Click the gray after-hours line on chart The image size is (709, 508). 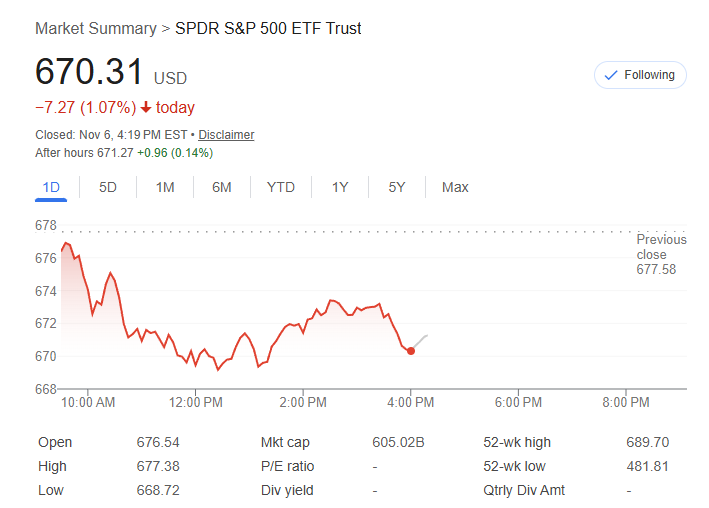pos(421,340)
